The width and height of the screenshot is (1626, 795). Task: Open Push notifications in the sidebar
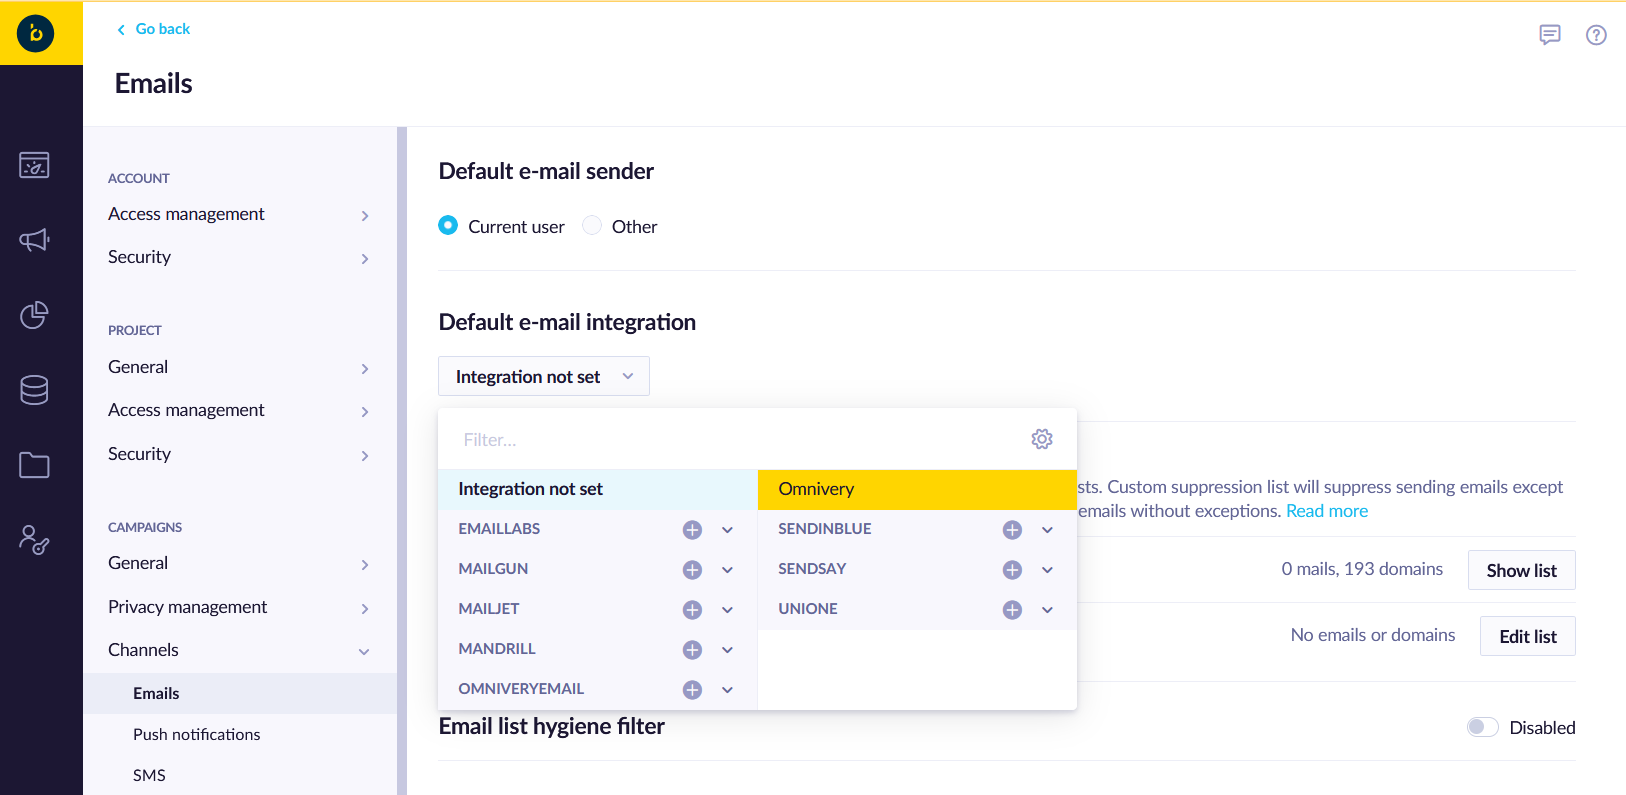pos(196,734)
